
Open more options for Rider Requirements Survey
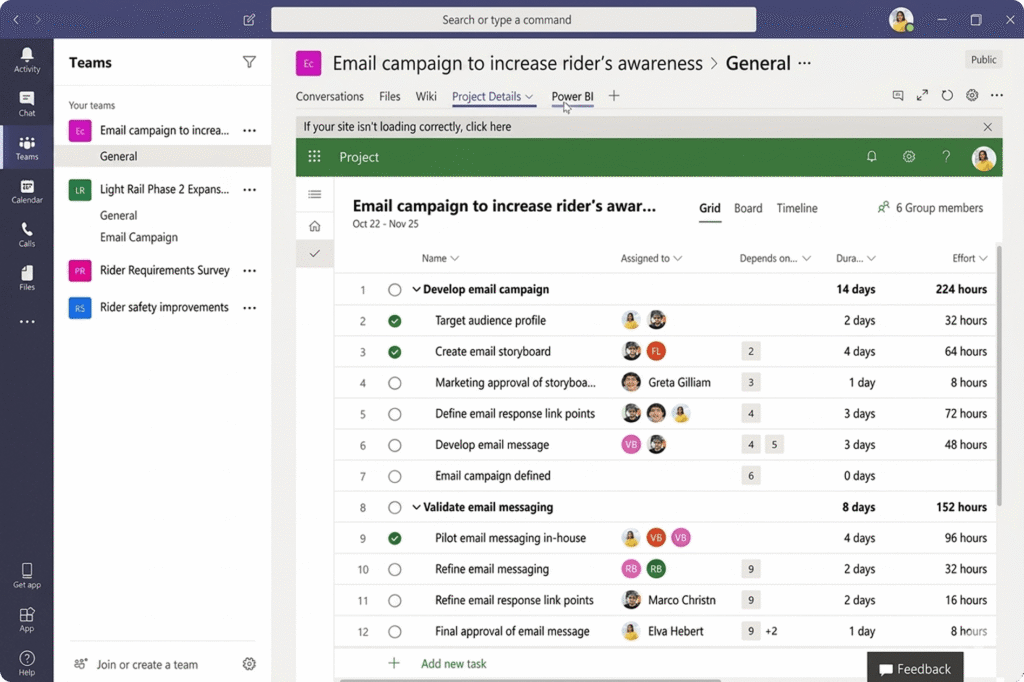249,270
